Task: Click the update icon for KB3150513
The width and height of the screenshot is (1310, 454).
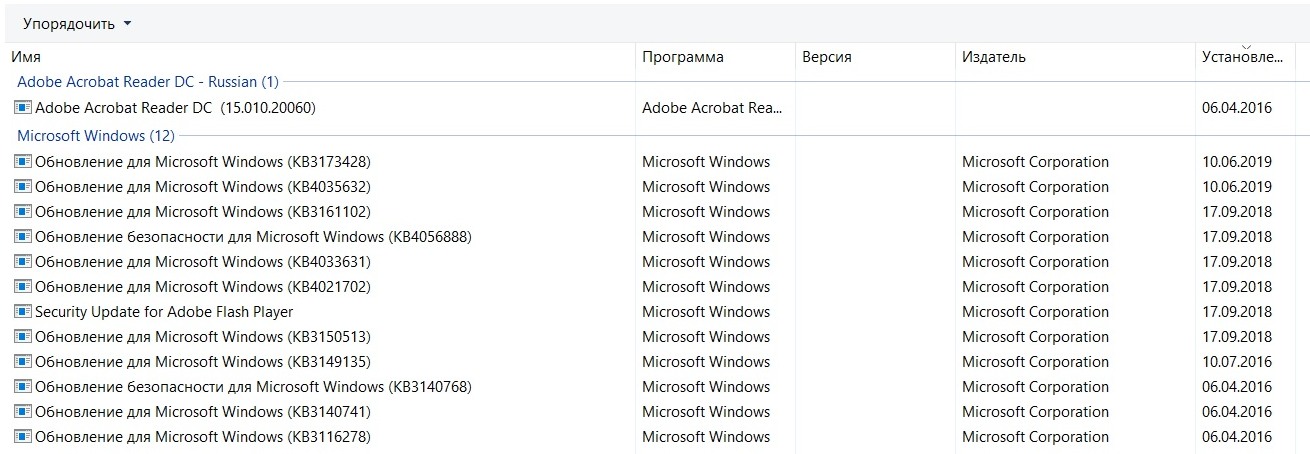Action: pos(23,336)
